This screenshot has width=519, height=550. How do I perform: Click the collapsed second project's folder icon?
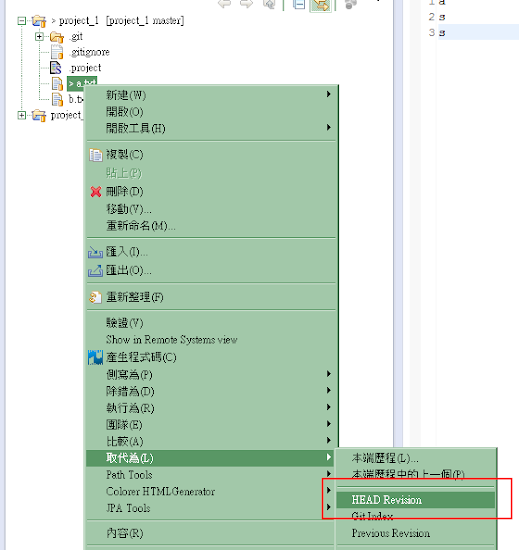tap(39, 115)
